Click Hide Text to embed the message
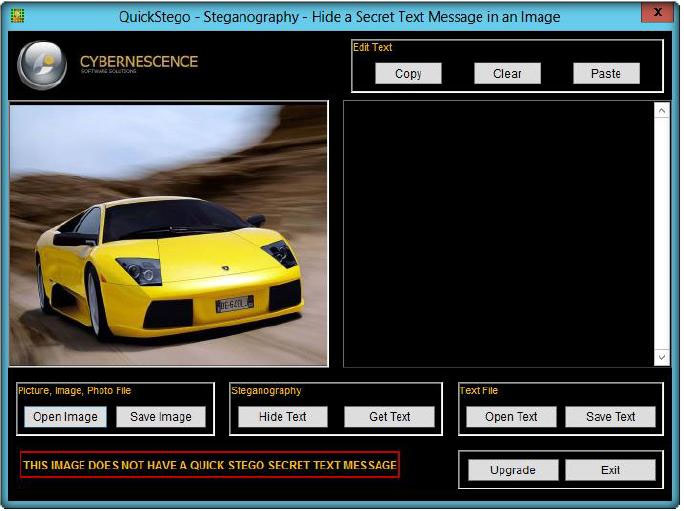This screenshot has height=511, width=684. coord(283,417)
